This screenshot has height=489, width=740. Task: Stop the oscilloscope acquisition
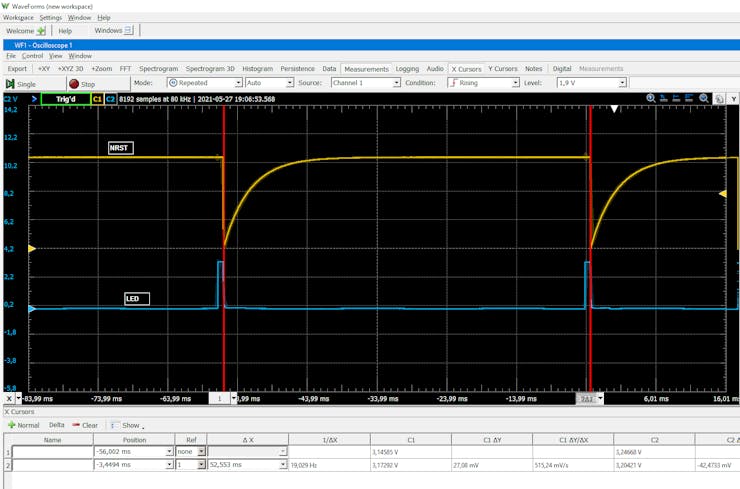click(x=81, y=84)
